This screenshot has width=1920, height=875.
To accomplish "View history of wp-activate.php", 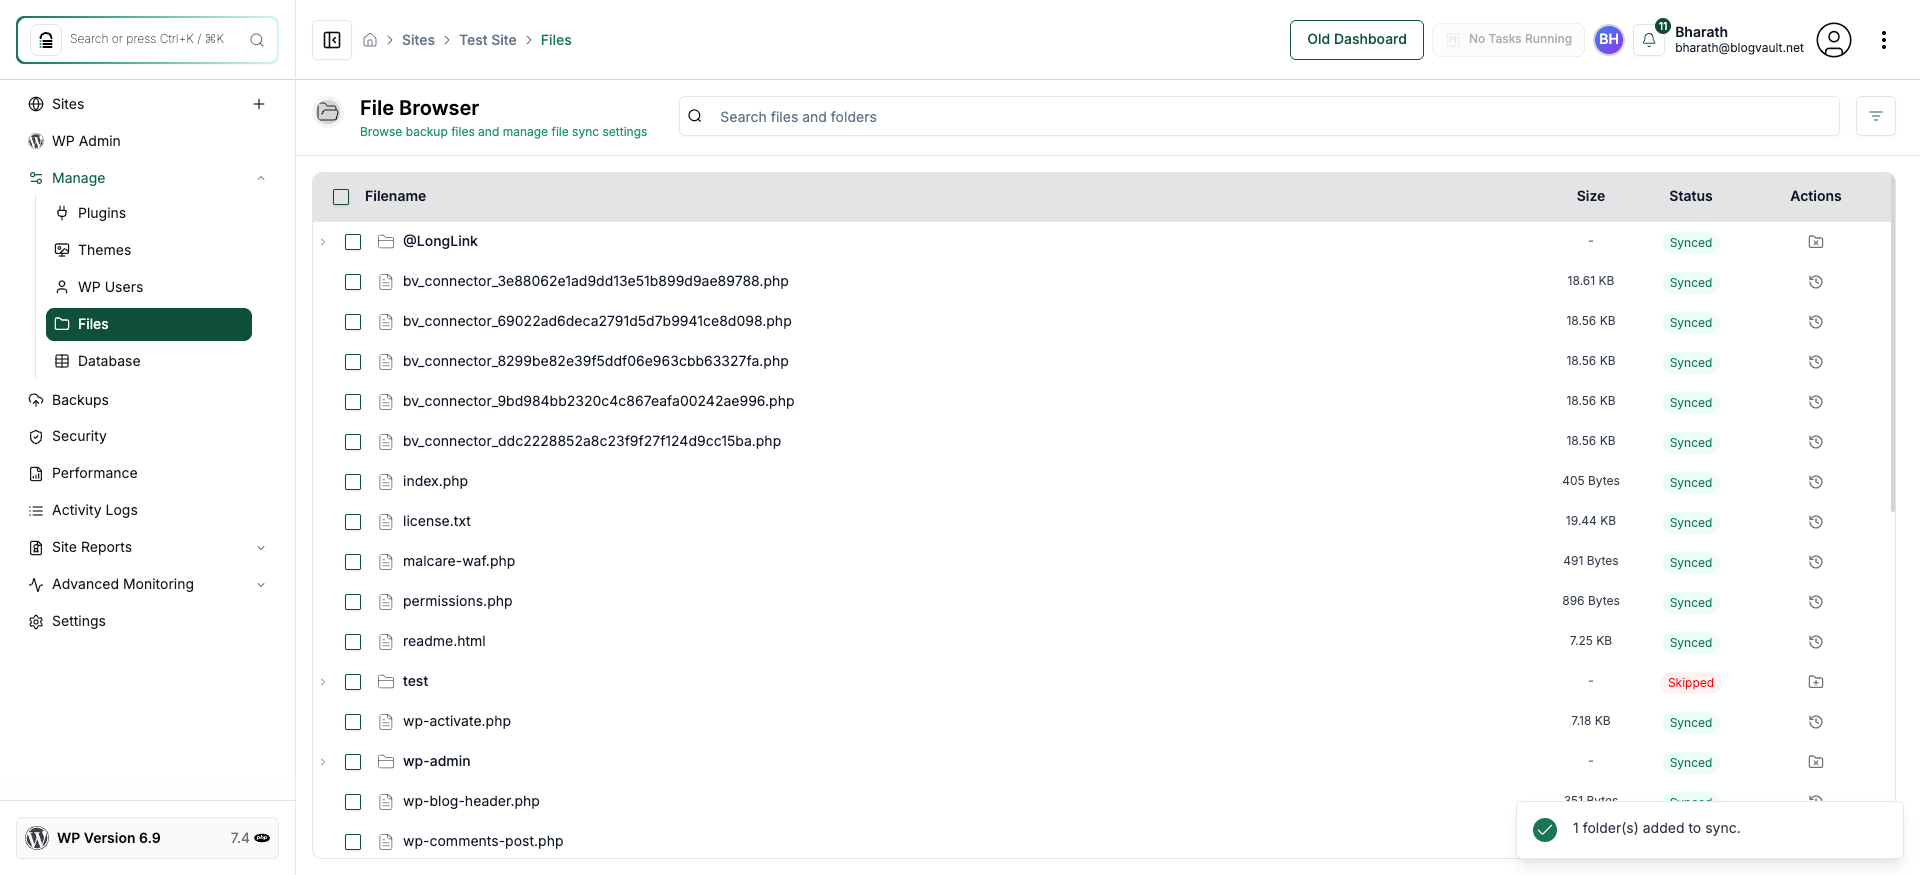I will tap(1816, 722).
